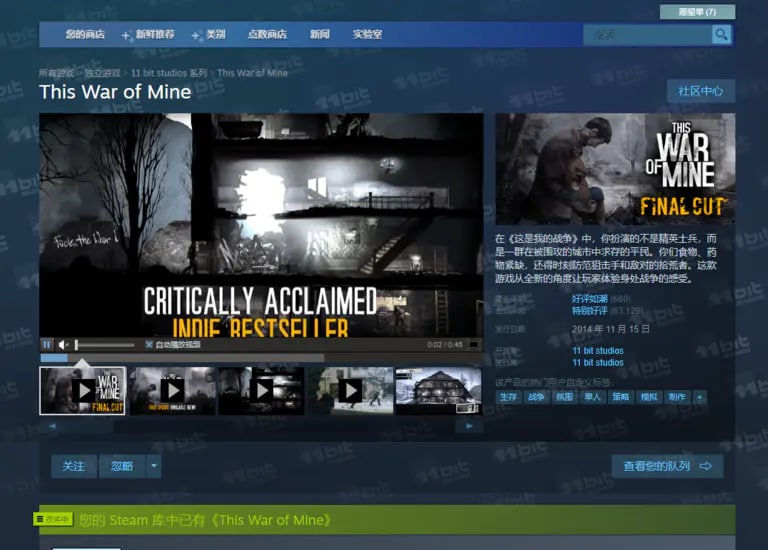Open the publisher 11 bit studios link
The image size is (768, 550).
(598, 362)
